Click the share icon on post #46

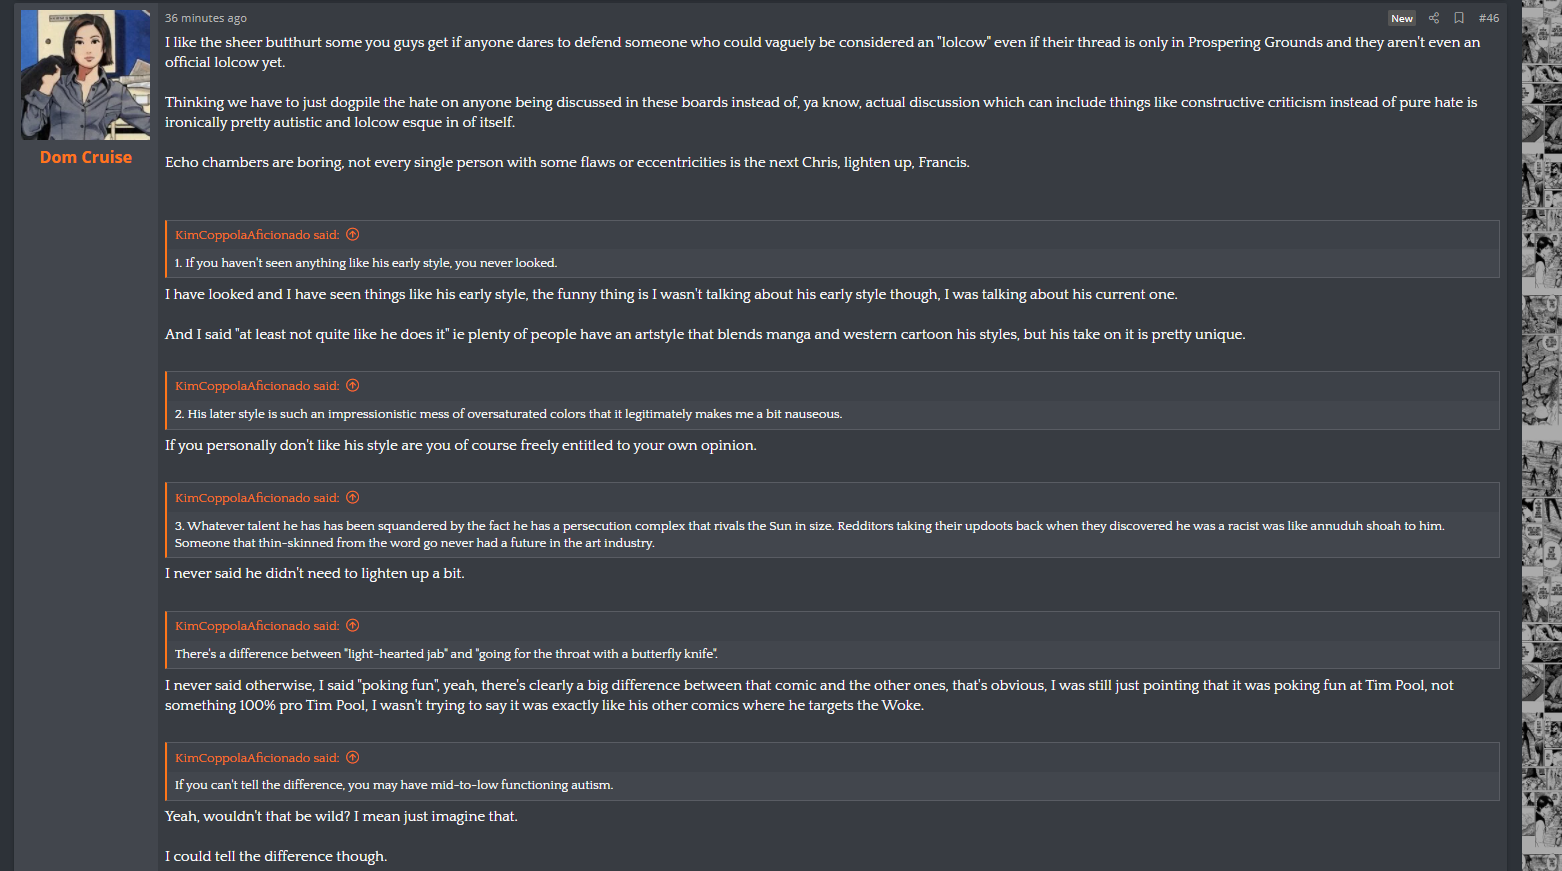click(1434, 18)
